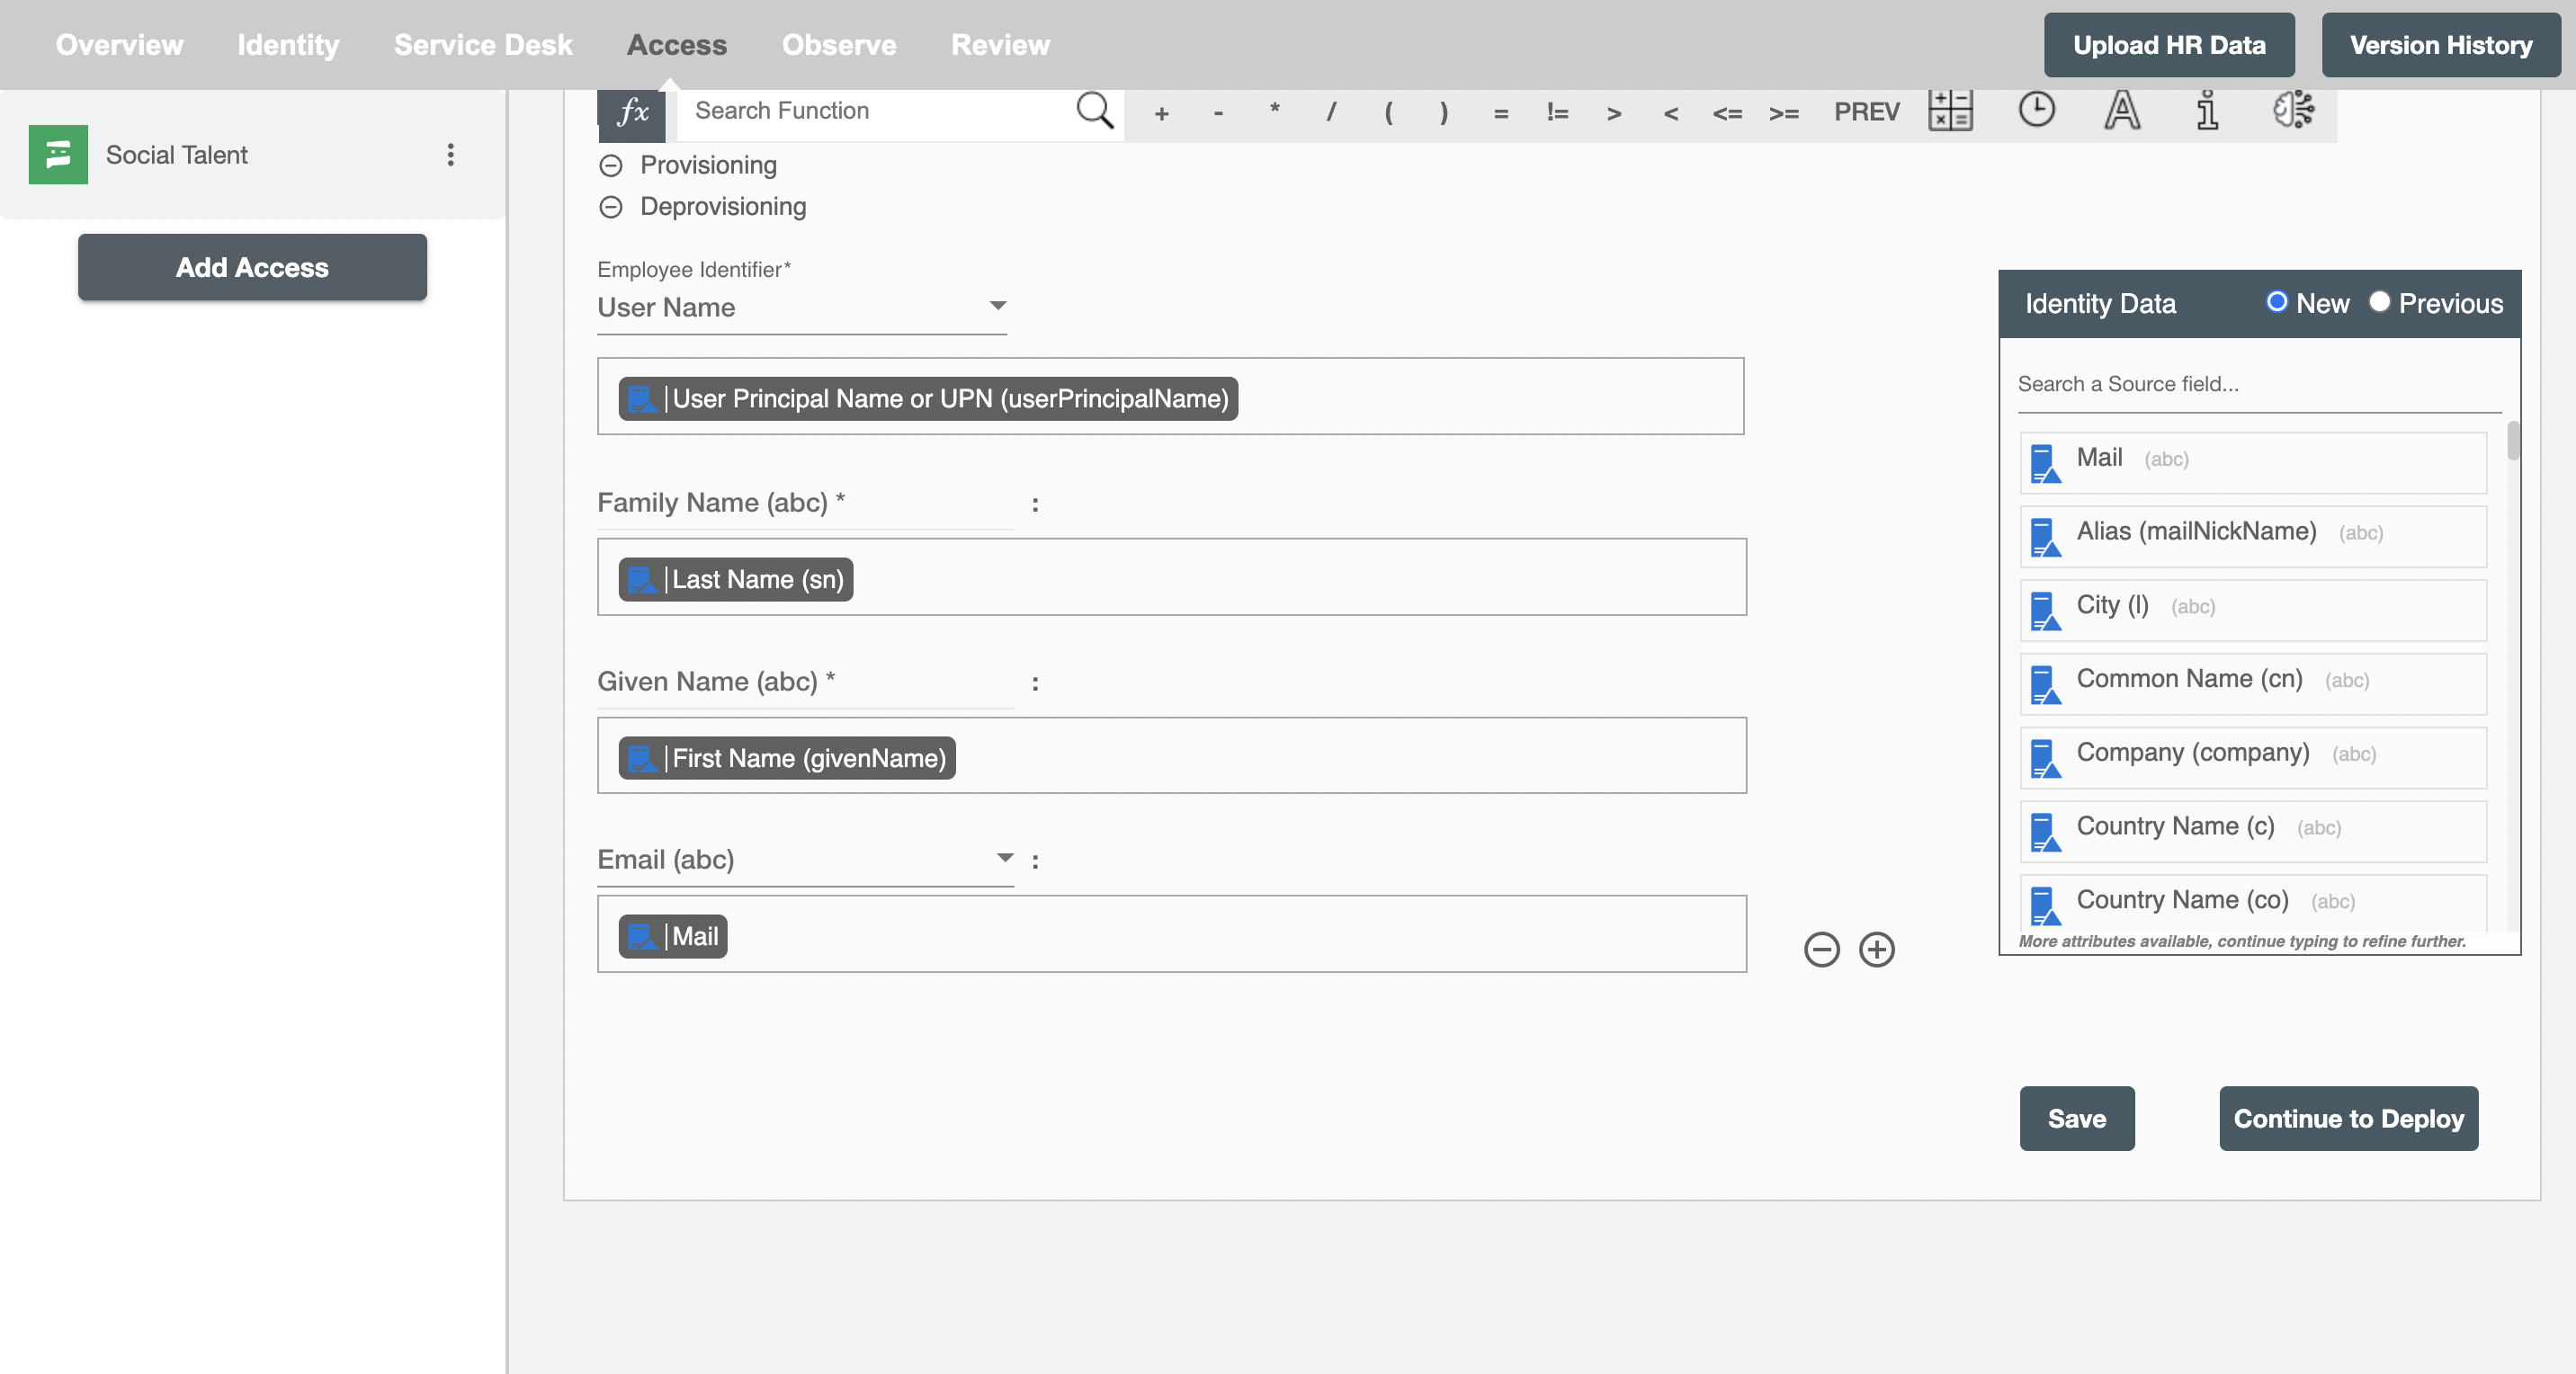The width and height of the screenshot is (2576, 1374).
Task: Open the math calculator functions icon
Action: tap(1950, 110)
